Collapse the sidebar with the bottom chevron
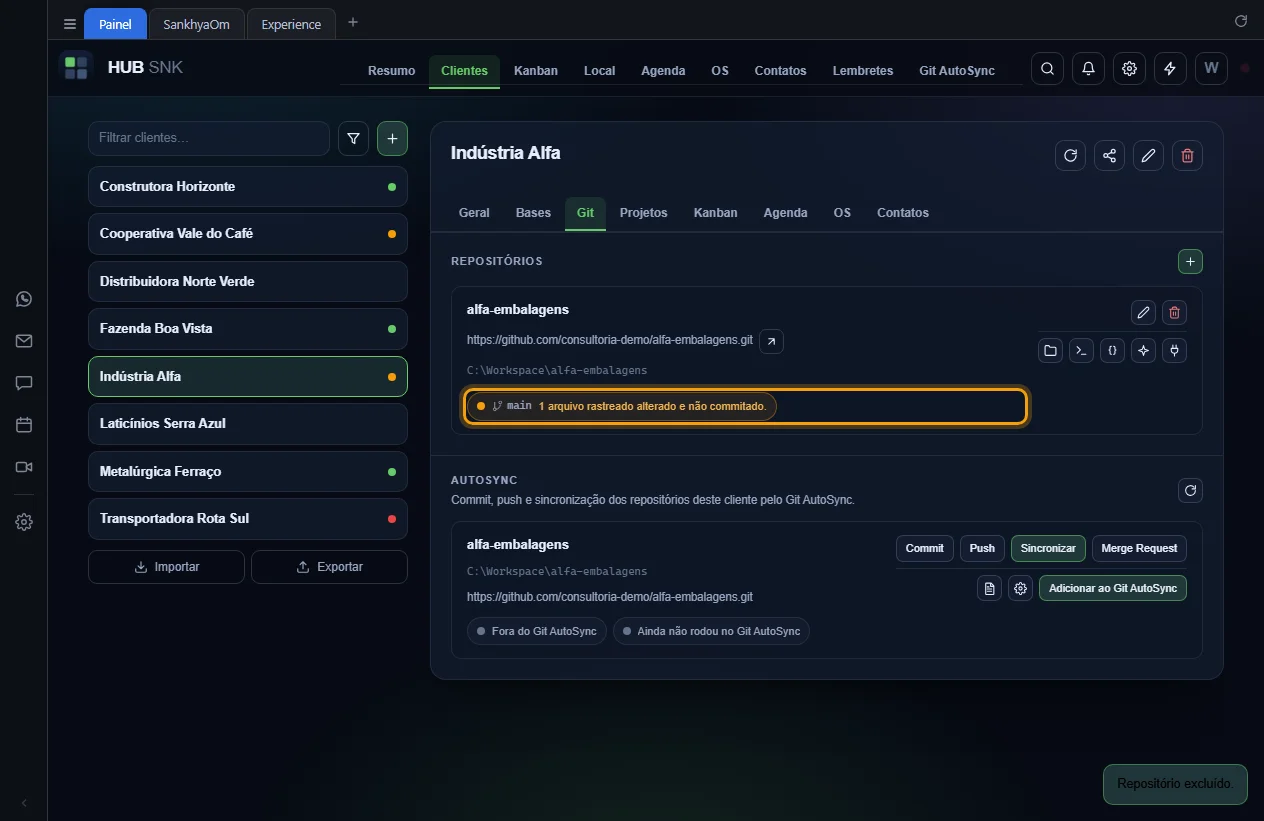 [24, 803]
